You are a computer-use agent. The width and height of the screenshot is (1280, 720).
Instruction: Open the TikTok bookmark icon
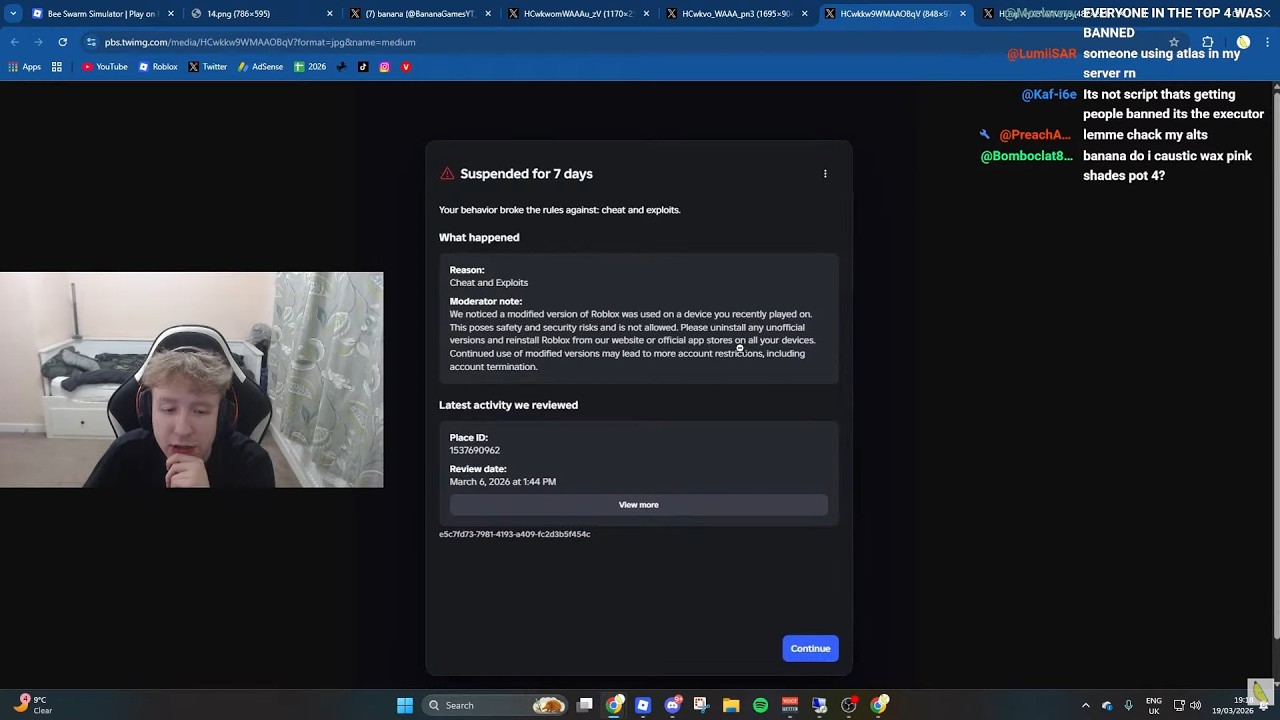(x=363, y=67)
